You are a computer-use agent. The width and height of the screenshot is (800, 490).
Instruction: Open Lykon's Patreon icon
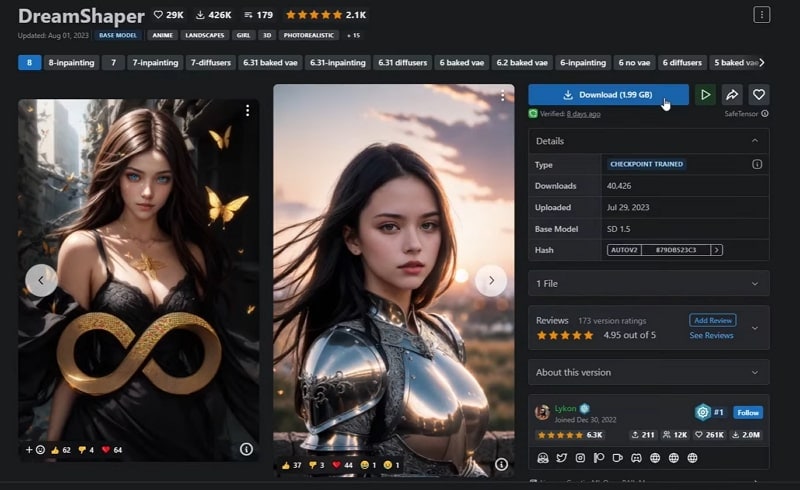coord(598,458)
